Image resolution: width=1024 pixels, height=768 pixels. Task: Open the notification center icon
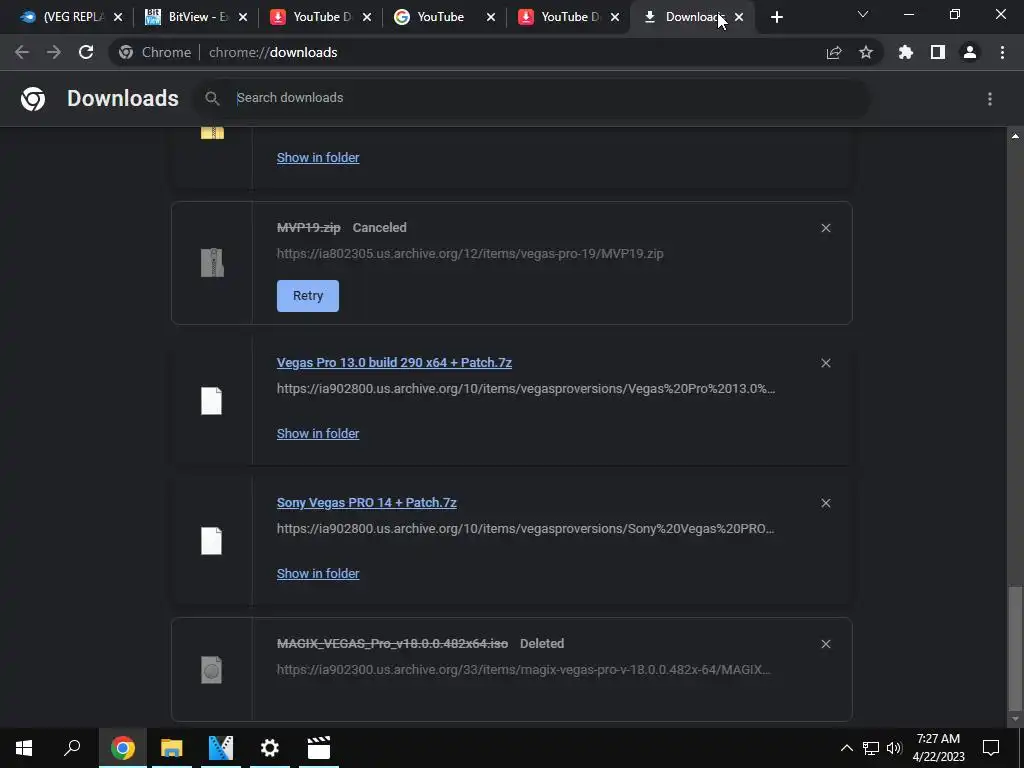click(x=991, y=748)
